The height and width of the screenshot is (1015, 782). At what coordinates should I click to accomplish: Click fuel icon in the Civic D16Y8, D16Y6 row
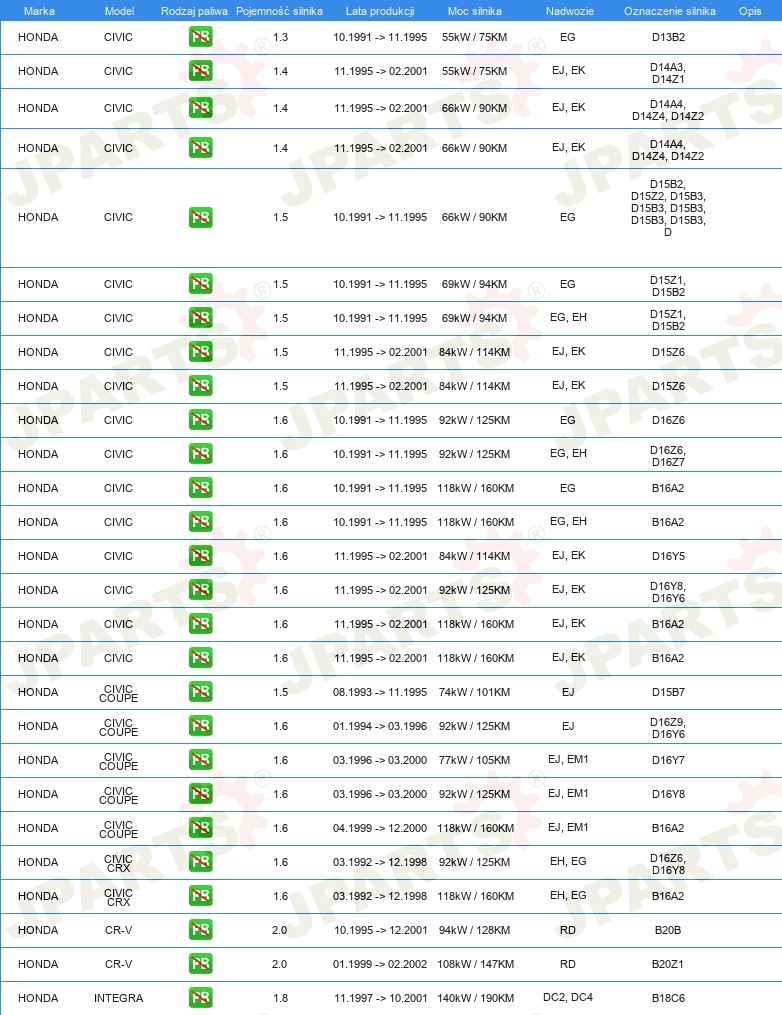click(x=201, y=590)
